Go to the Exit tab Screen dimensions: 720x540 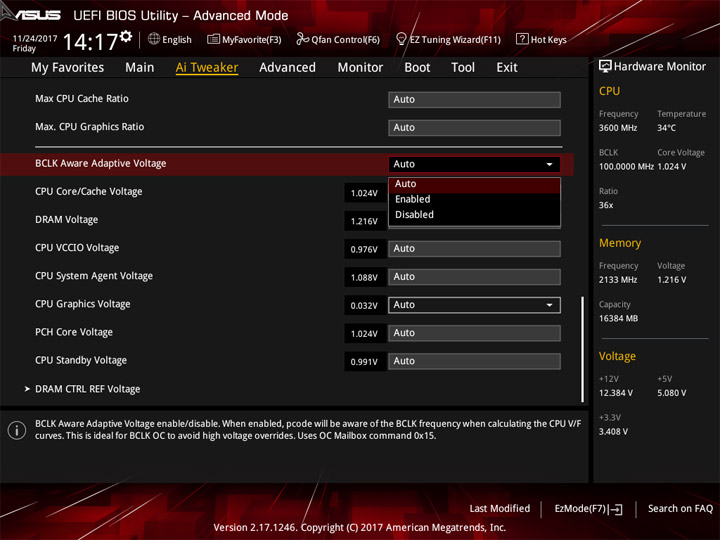pos(506,68)
